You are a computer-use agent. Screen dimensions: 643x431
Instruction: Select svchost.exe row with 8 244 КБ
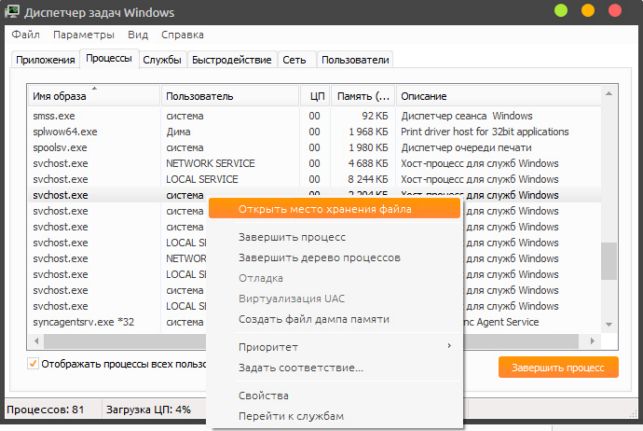[x=315, y=179]
